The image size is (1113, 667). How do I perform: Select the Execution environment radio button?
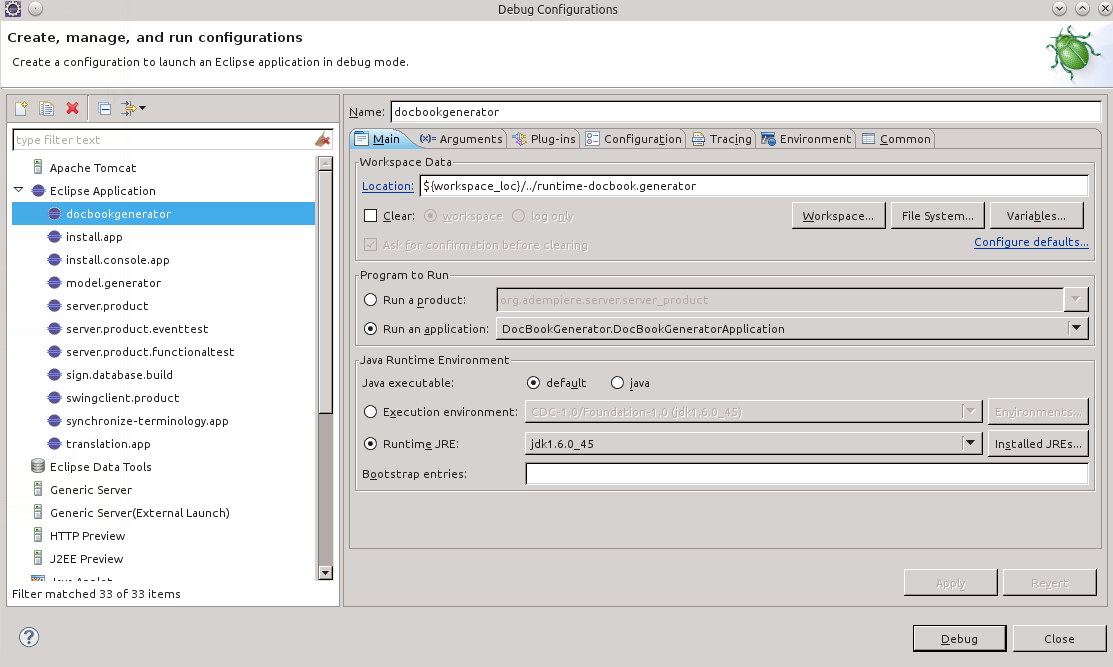pyautogui.click(x=371, y=412)
